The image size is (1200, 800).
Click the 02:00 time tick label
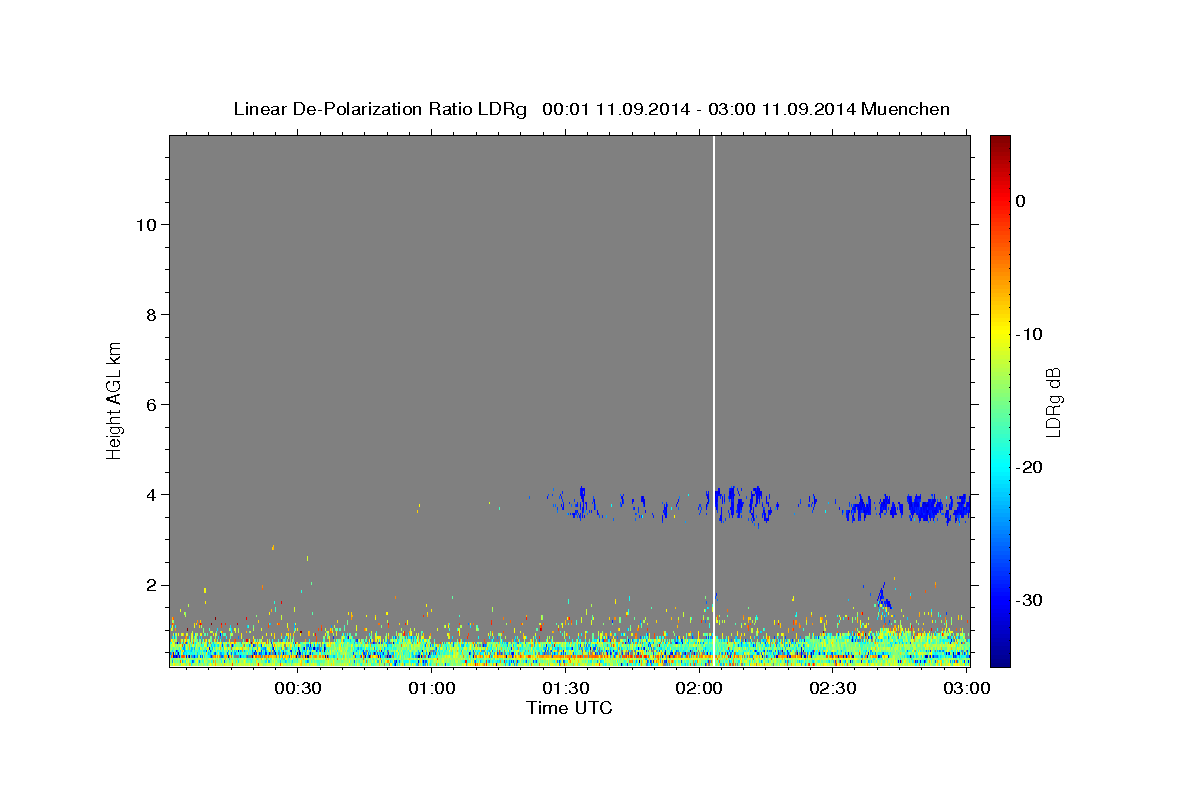click(x=699, y=688)
